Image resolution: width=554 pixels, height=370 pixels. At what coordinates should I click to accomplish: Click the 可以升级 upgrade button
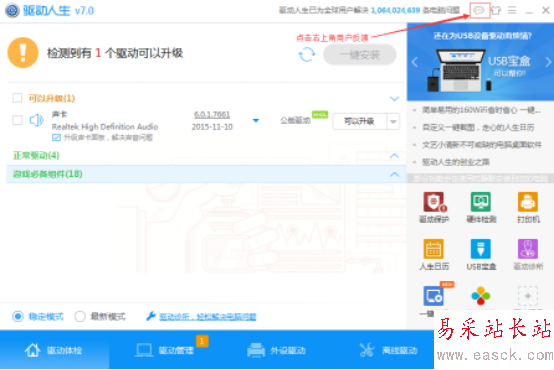(360, 122)
